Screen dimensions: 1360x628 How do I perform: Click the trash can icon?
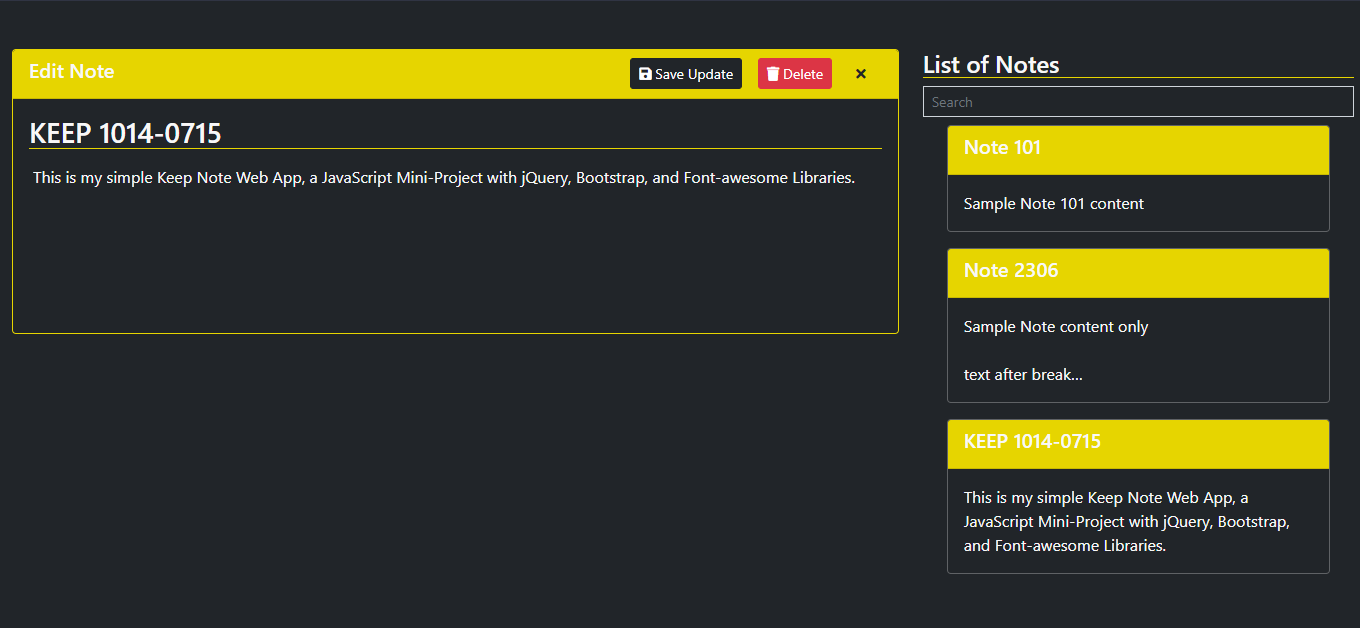tap(773, 74)
